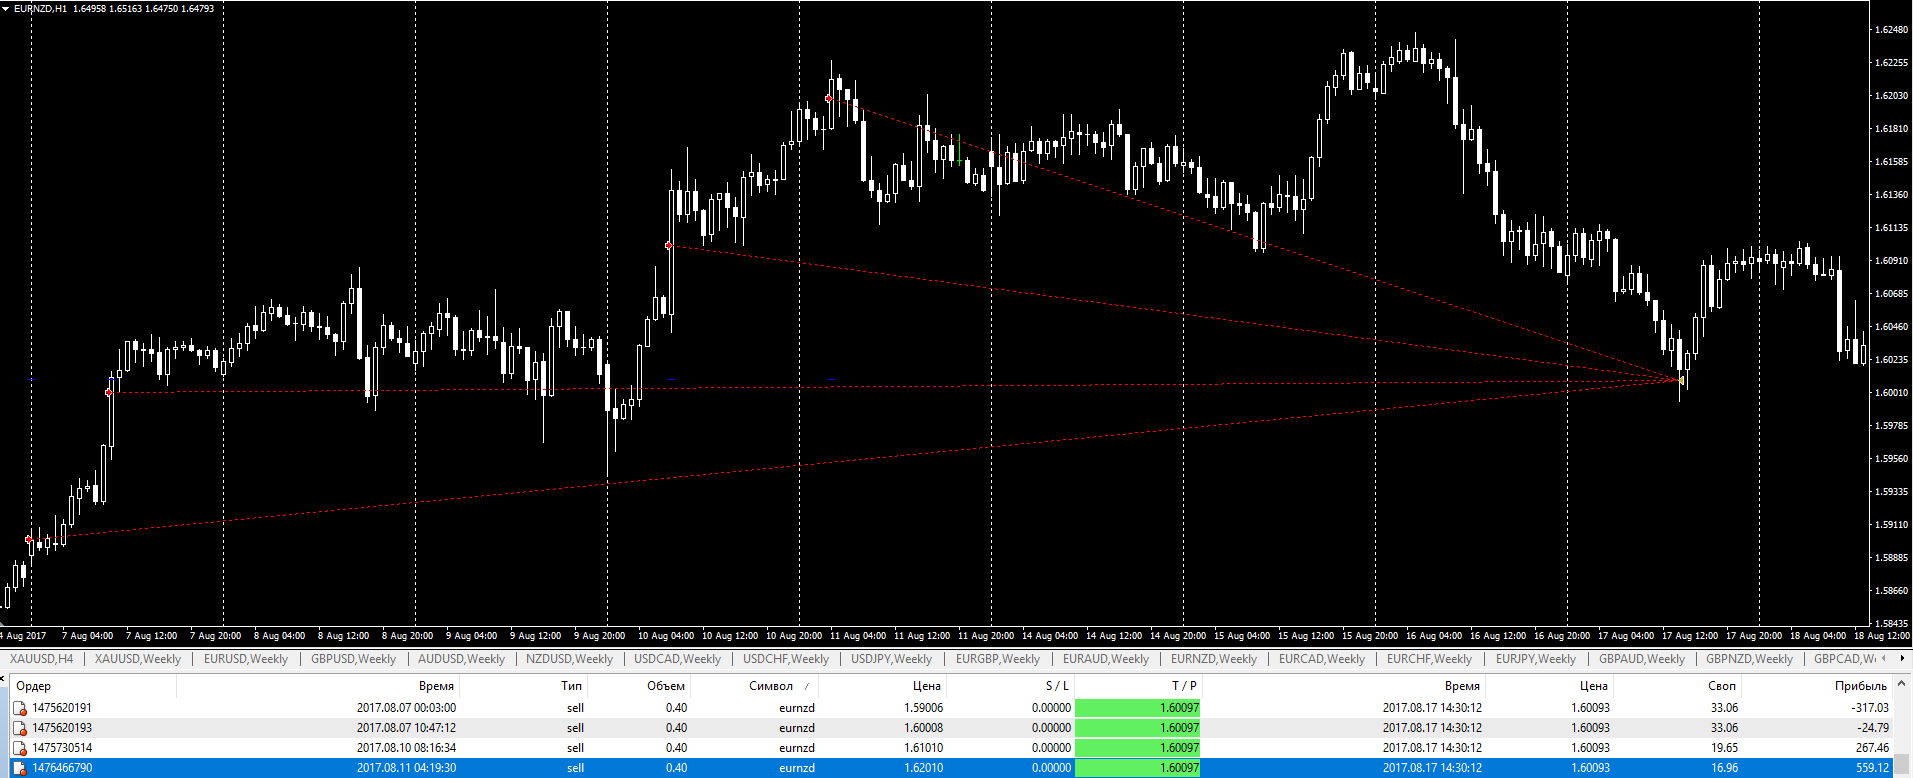Screen dimensions: 1913x778
Task: Sort orders by the Тип column header
Action: click(571, 686)
